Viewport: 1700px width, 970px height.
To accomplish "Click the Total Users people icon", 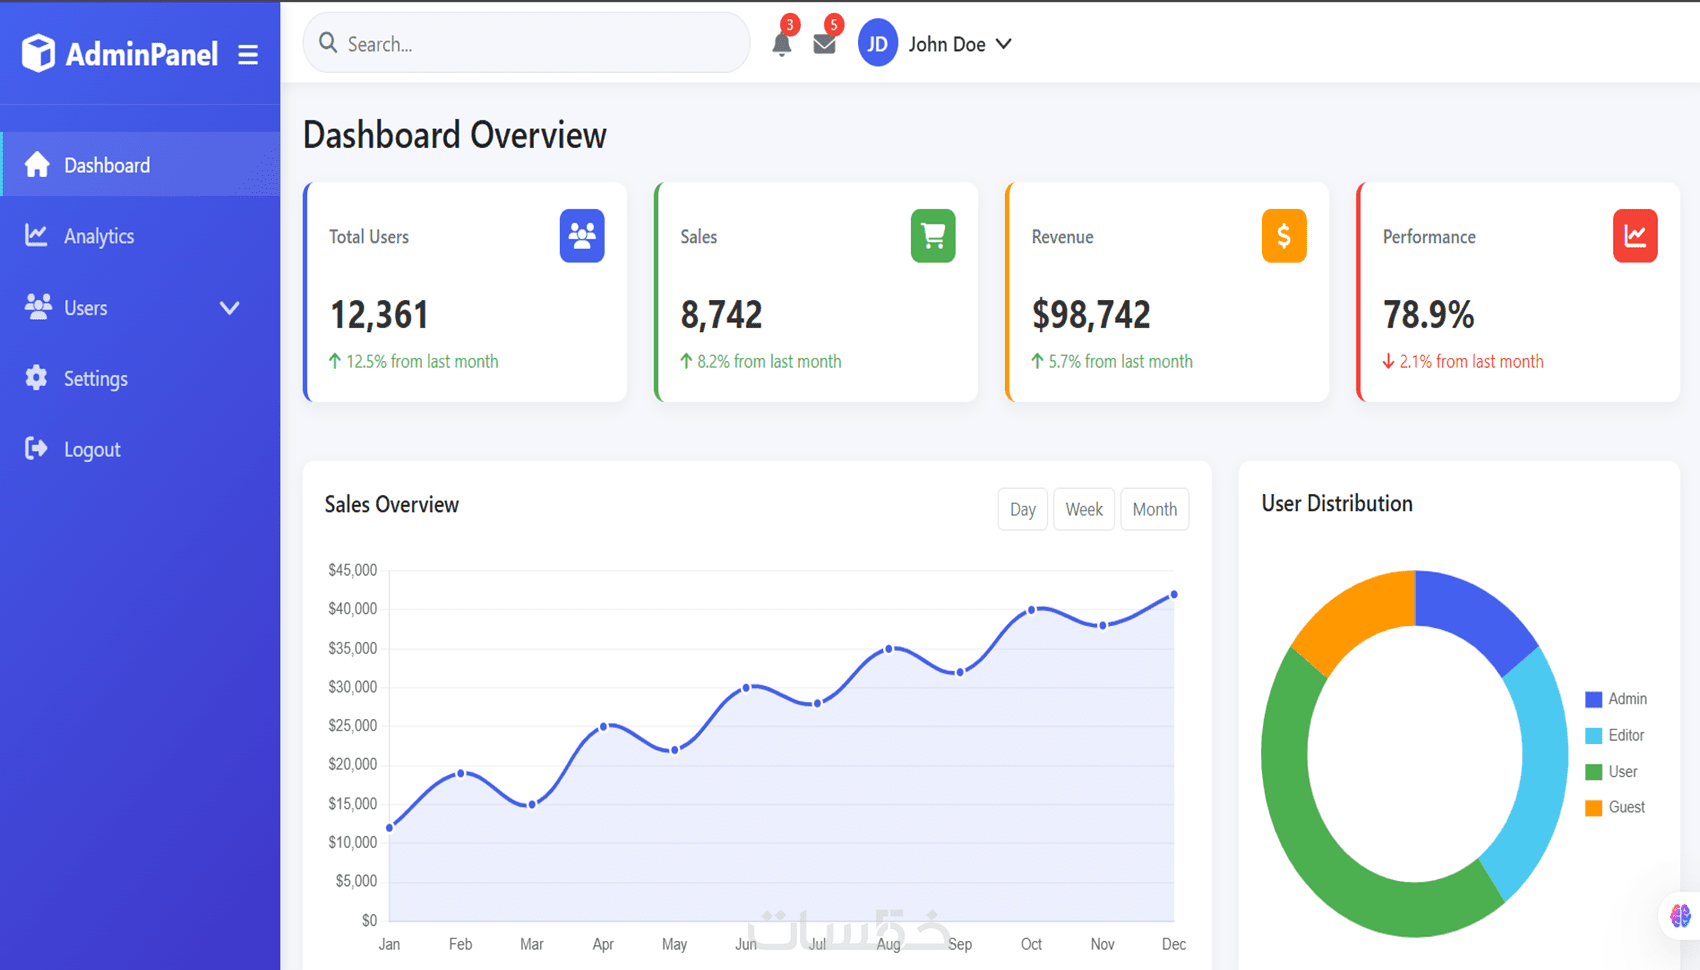I will [x=582, y=236].
